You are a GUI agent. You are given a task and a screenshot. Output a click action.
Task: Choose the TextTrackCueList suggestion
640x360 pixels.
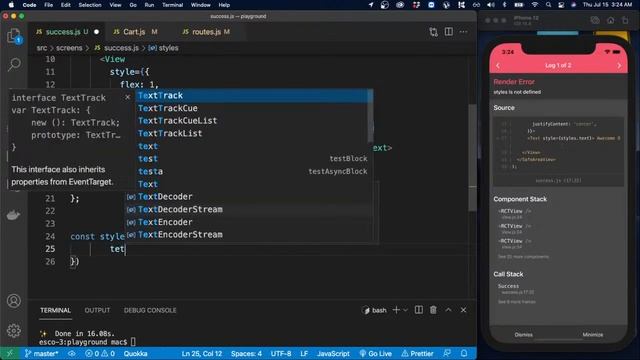pos(251,121)
